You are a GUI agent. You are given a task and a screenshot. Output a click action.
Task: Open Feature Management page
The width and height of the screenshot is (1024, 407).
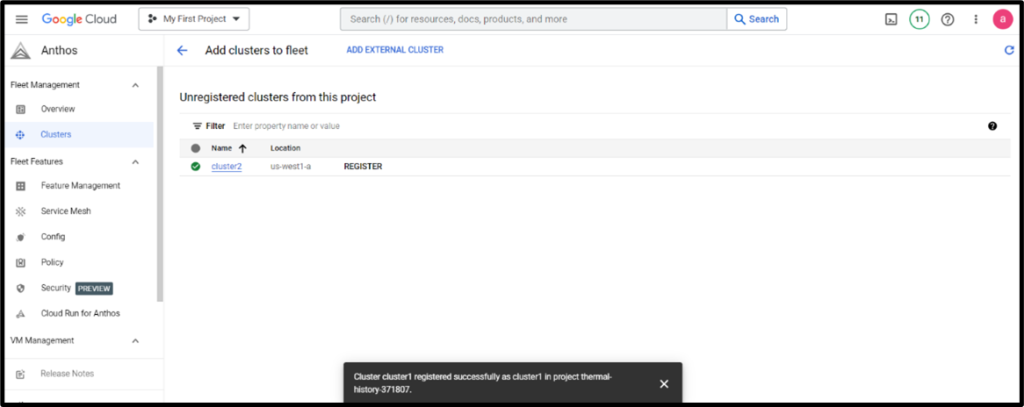click(80, 186)
